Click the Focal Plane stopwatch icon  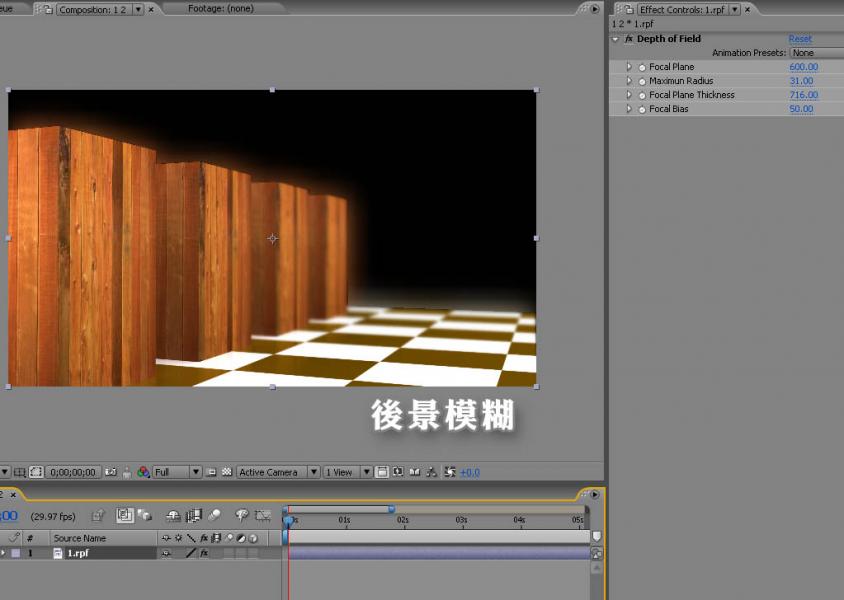(x=642, y=68)
